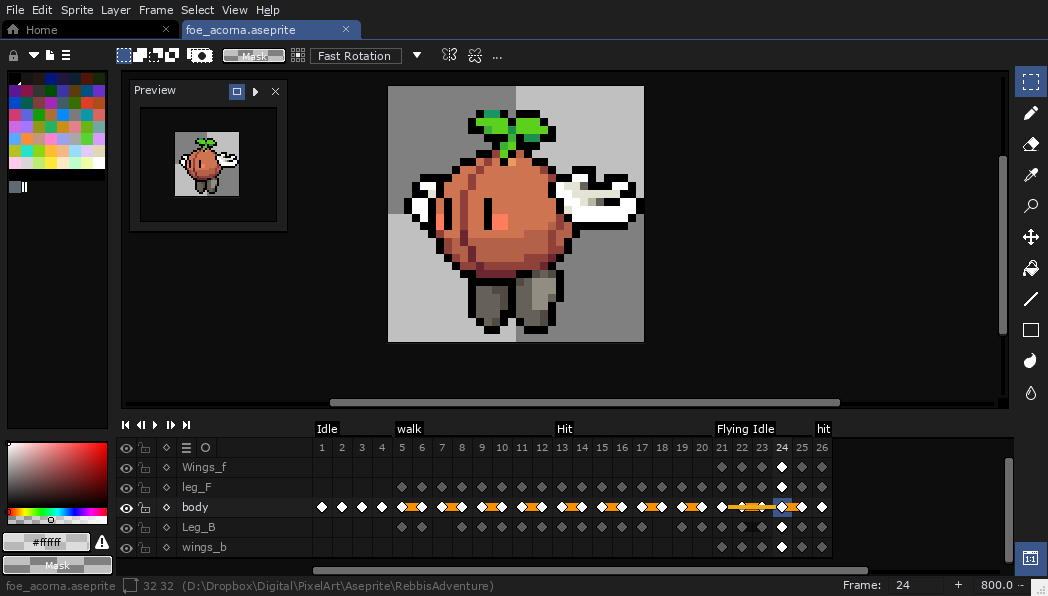Switch to the foe_acoma.aseprite tab
This screenshot has width=1048, height=596.
tap(271, 29)
